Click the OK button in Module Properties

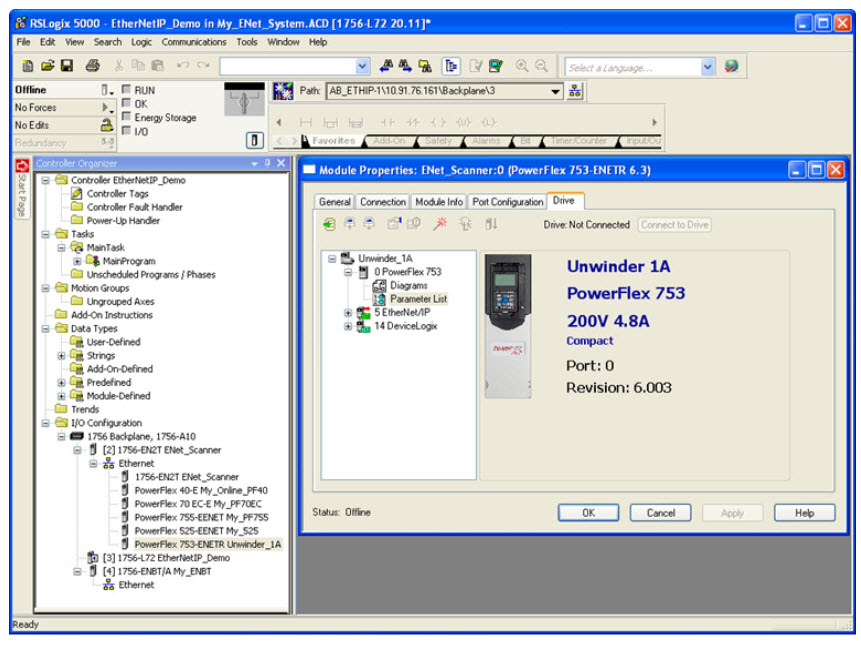pyautogui.click(x=588, y=512)
